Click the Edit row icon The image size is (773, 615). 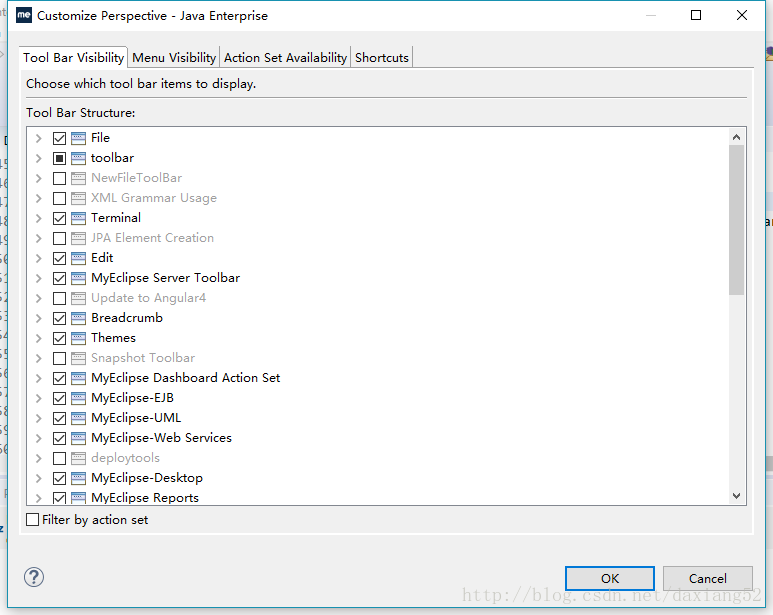[x=78, y=258]
